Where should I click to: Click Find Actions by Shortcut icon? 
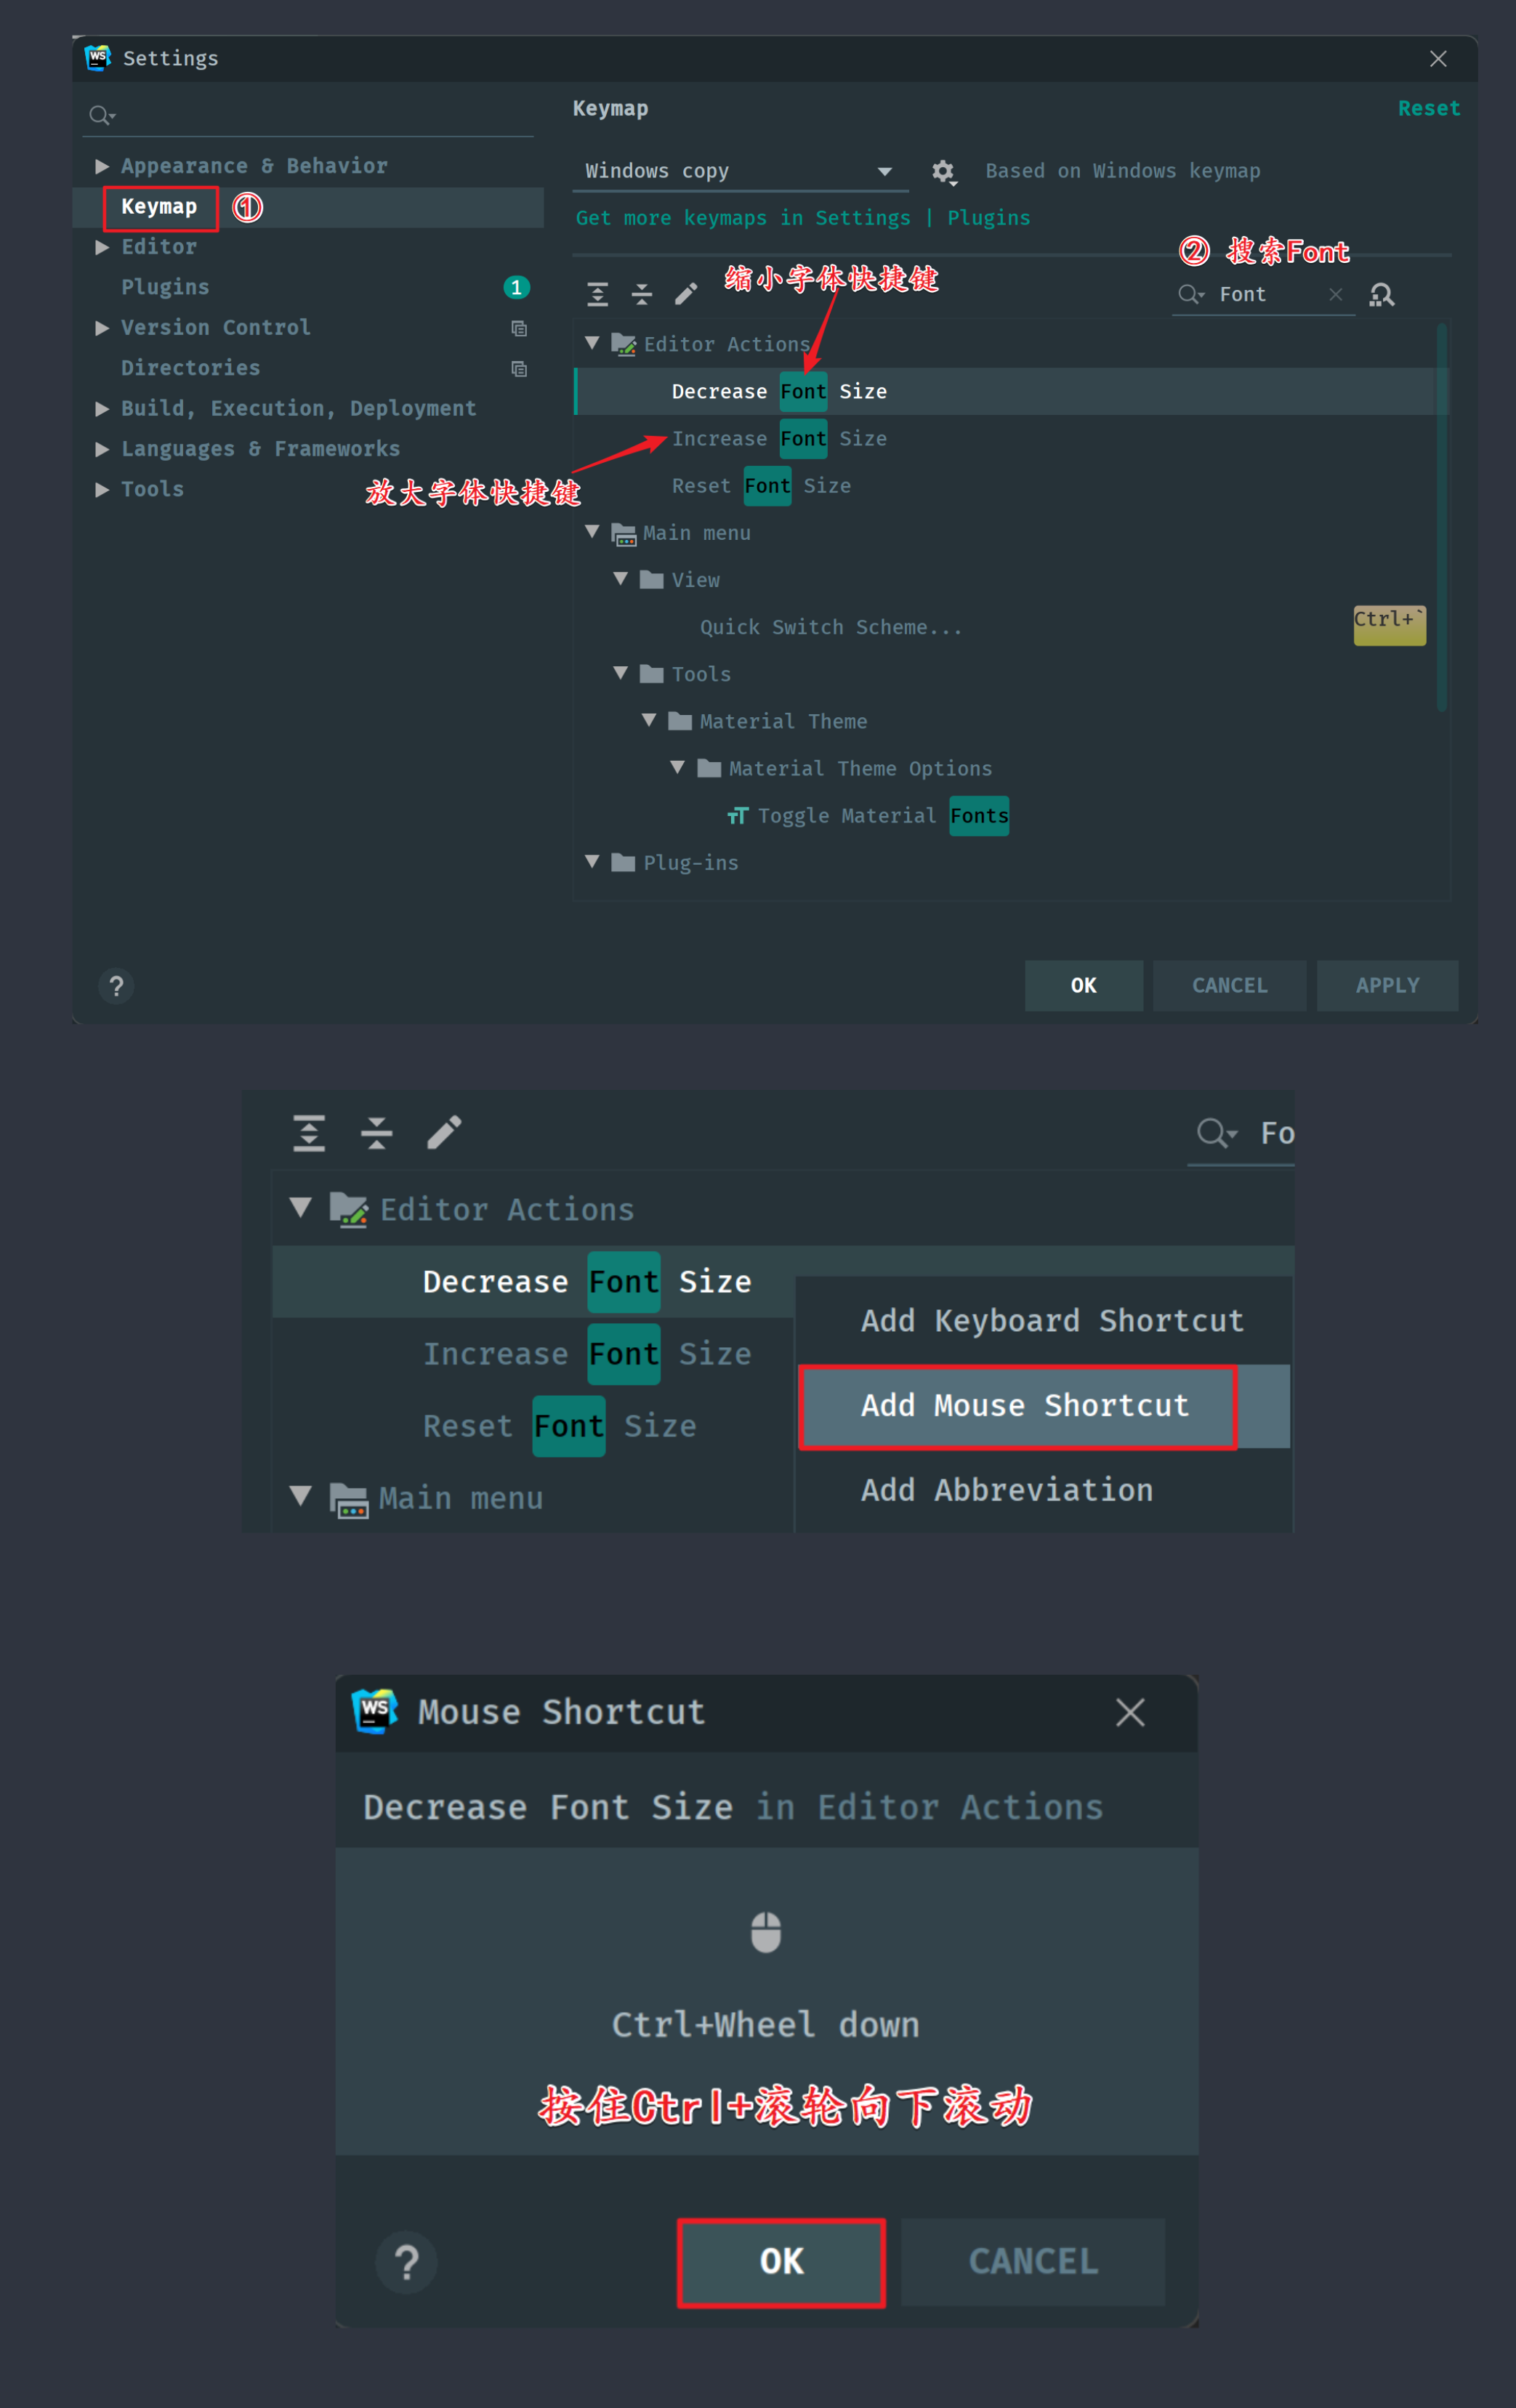1382,294
